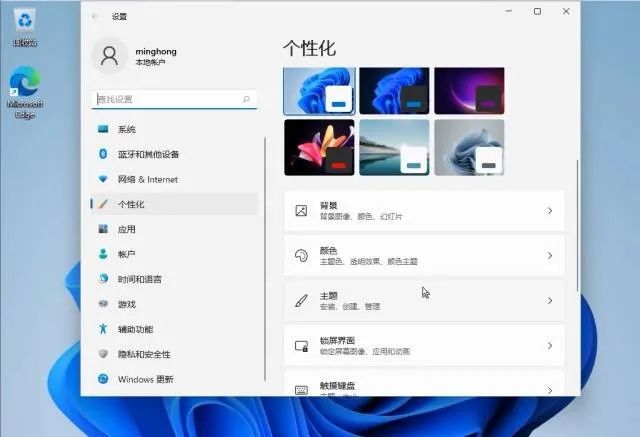Open 时间和语言 settings category

coord(175,279)
